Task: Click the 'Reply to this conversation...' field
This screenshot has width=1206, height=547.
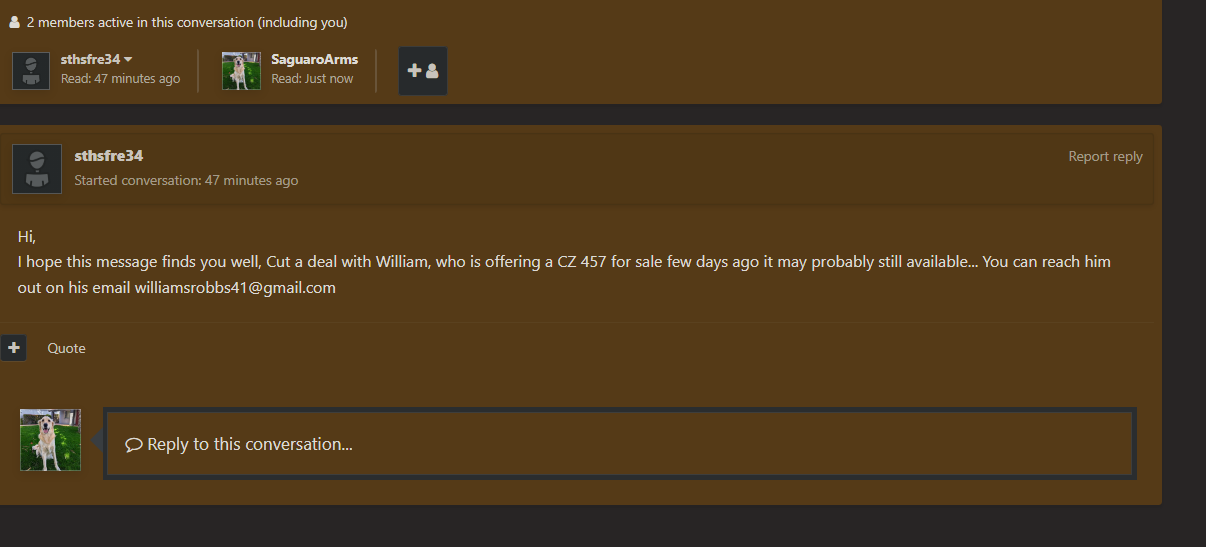Action: [x=620, y=444]
